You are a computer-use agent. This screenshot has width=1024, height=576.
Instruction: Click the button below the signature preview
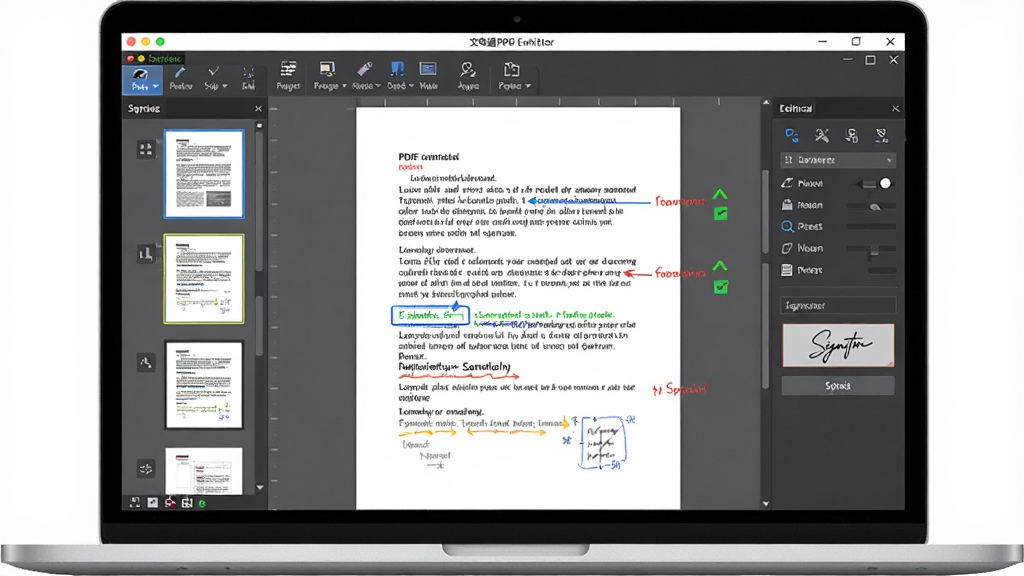click(x=838, y=386)
